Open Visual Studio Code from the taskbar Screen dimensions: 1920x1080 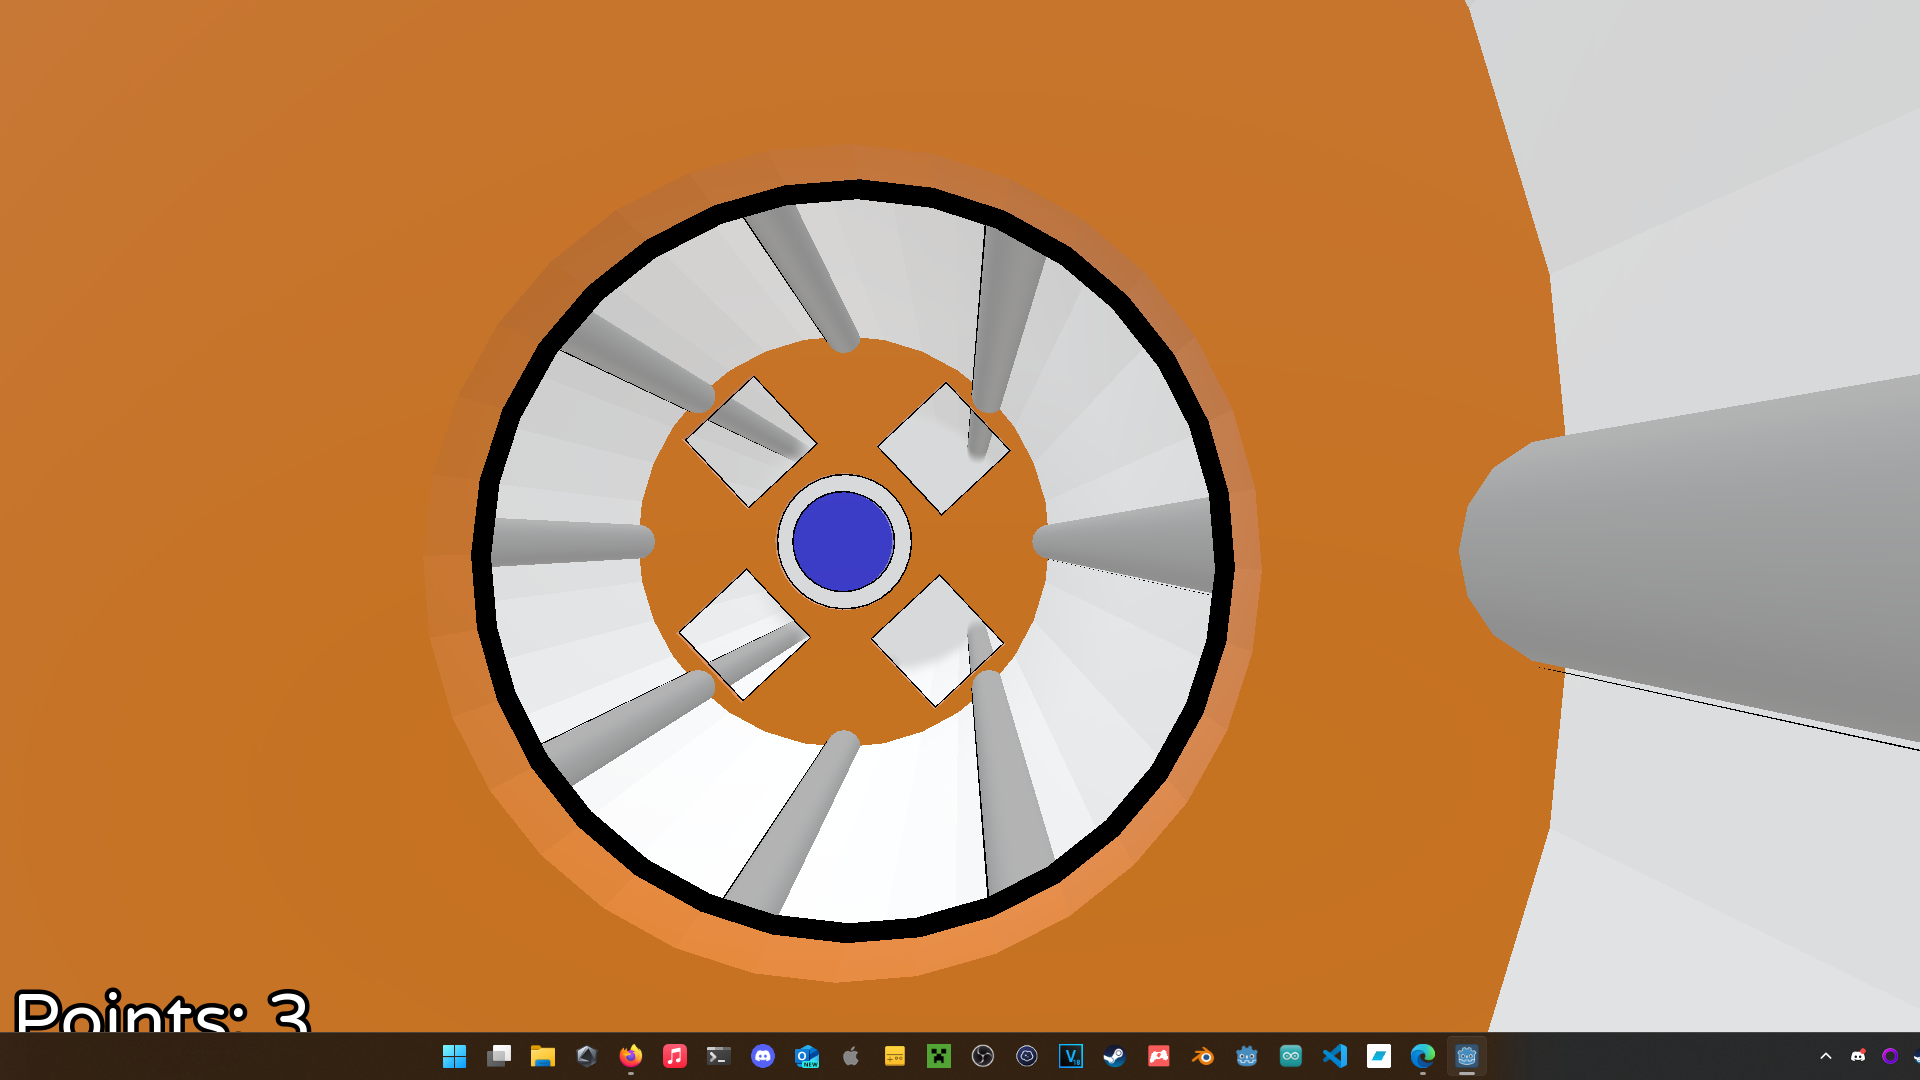click(1334, 1056)
